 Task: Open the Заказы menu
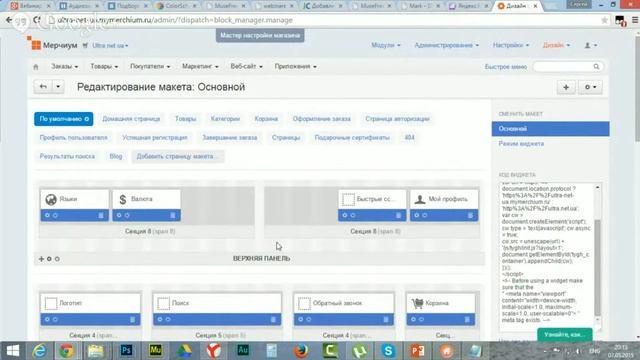64,66
